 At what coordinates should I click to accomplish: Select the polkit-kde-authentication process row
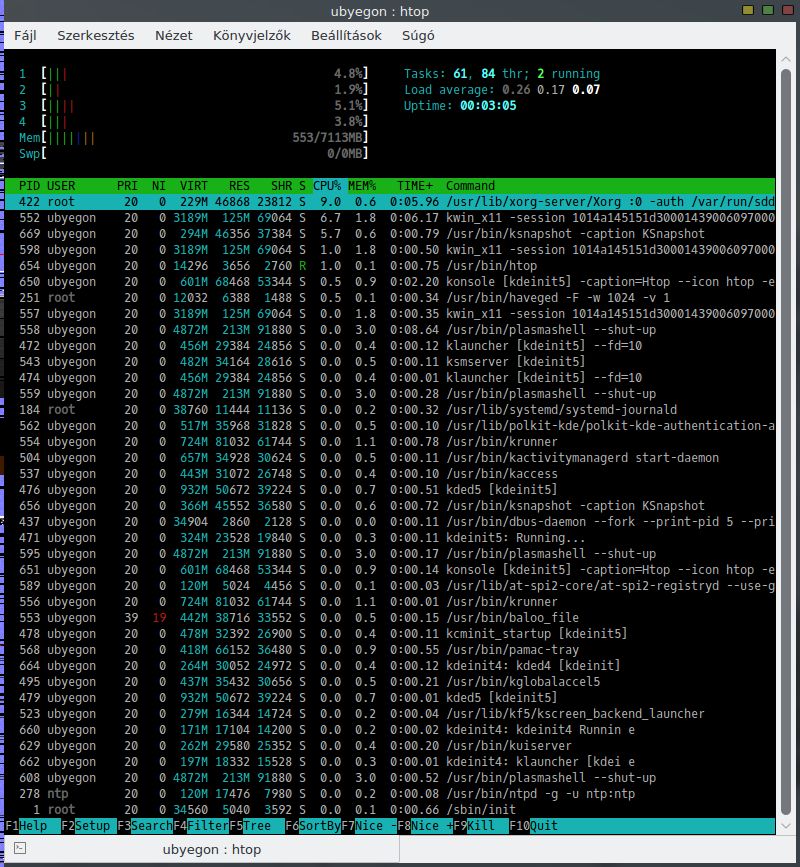coord(390,426)
